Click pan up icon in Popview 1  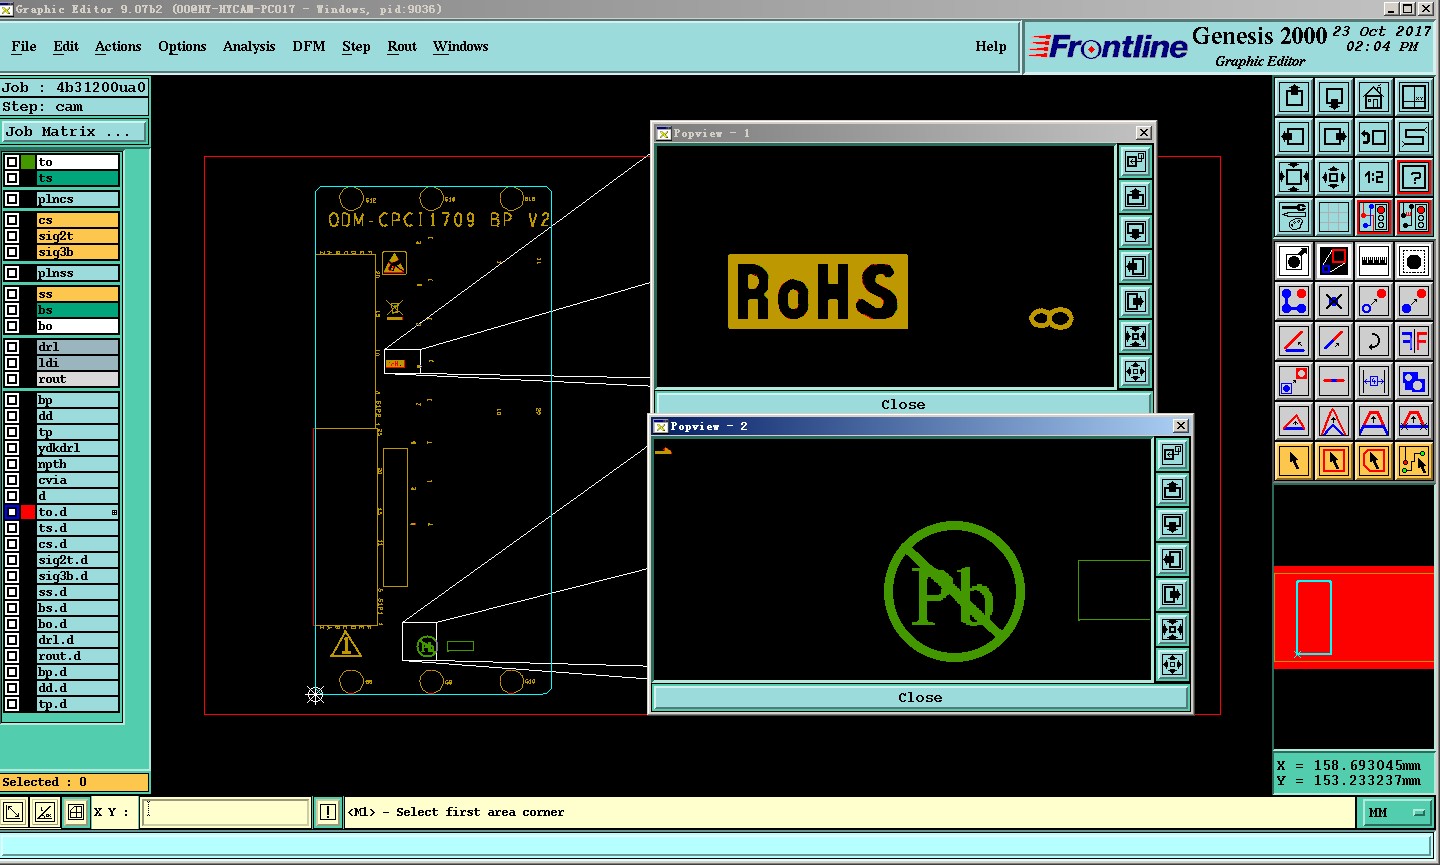(1135, 196)
